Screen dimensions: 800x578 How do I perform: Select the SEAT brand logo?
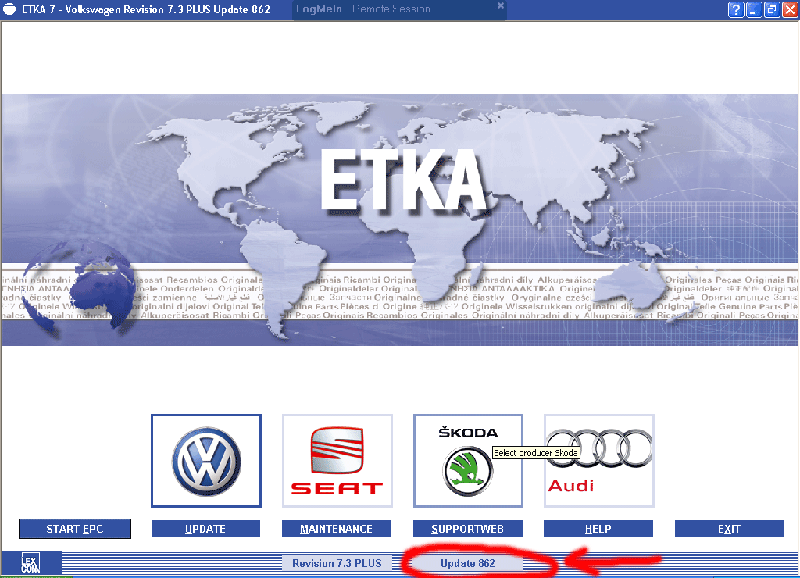point(337,461)
